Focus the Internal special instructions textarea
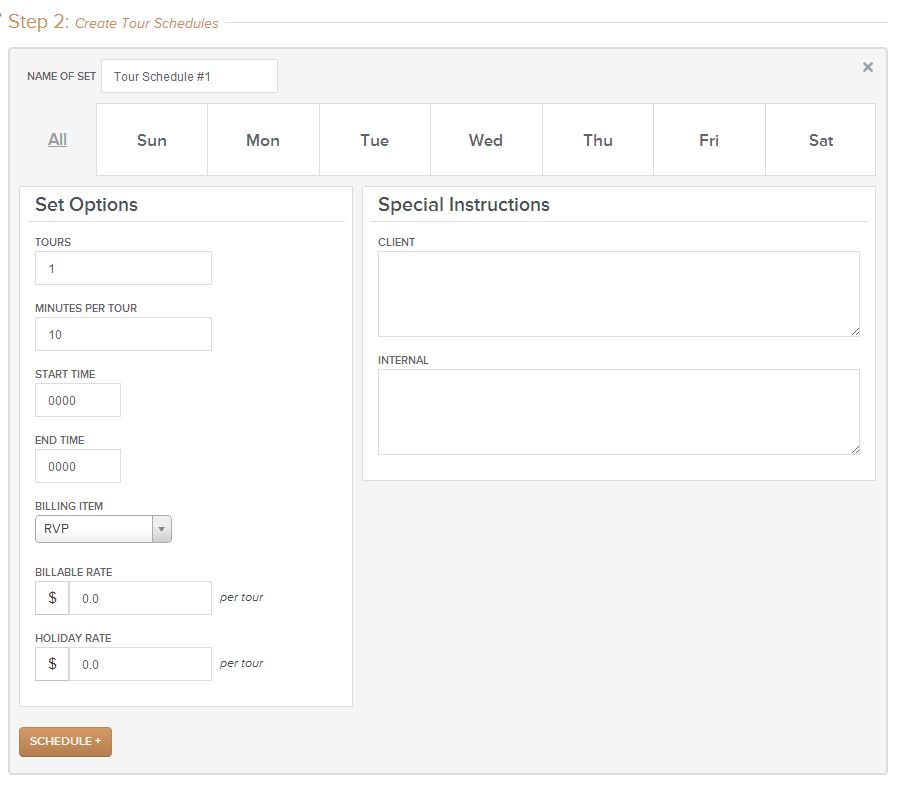The width and height of the screenshot is (900, 785). point(618,412)
